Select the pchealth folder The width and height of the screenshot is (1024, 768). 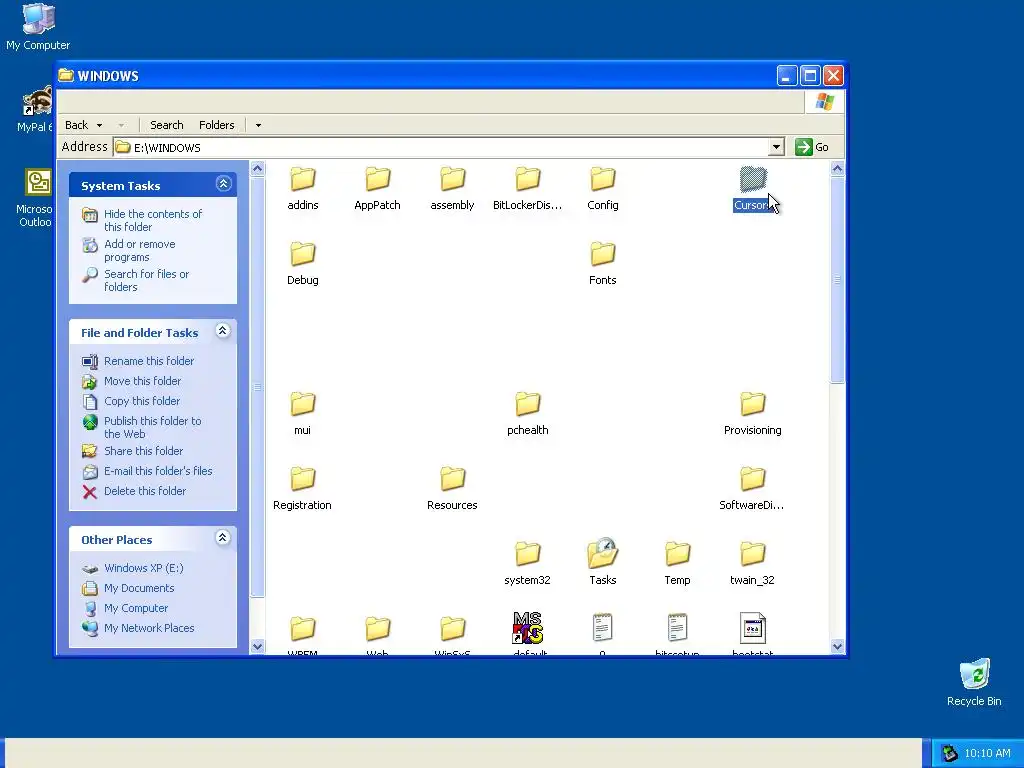coord(527,414)
